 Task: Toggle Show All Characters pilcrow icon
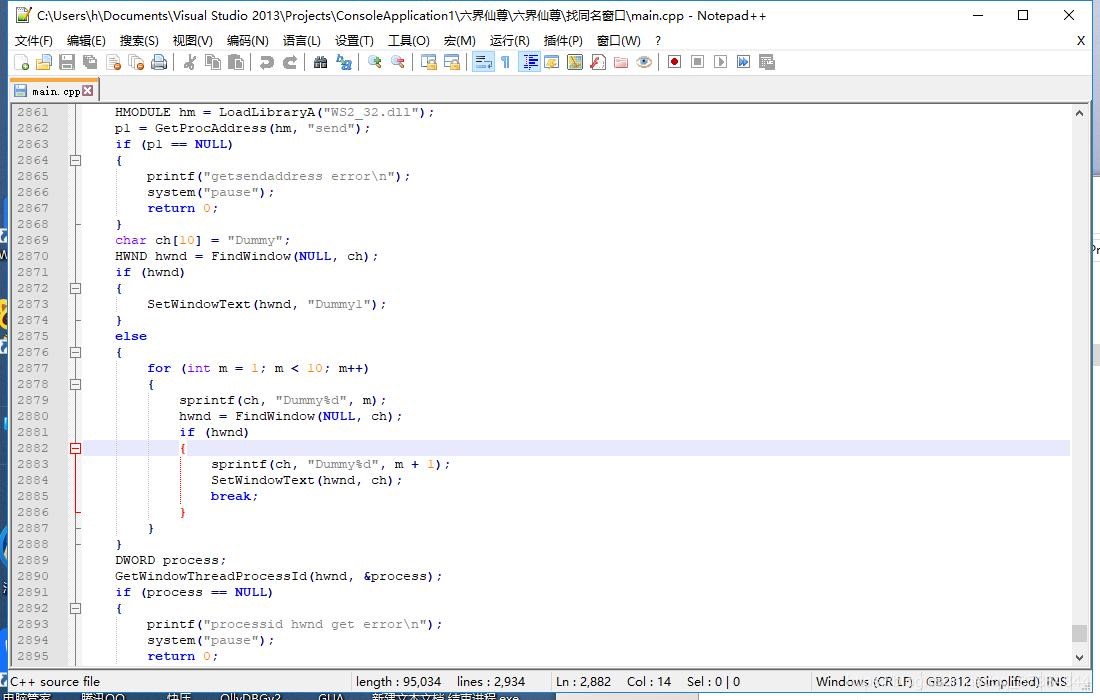pos(505,62)
